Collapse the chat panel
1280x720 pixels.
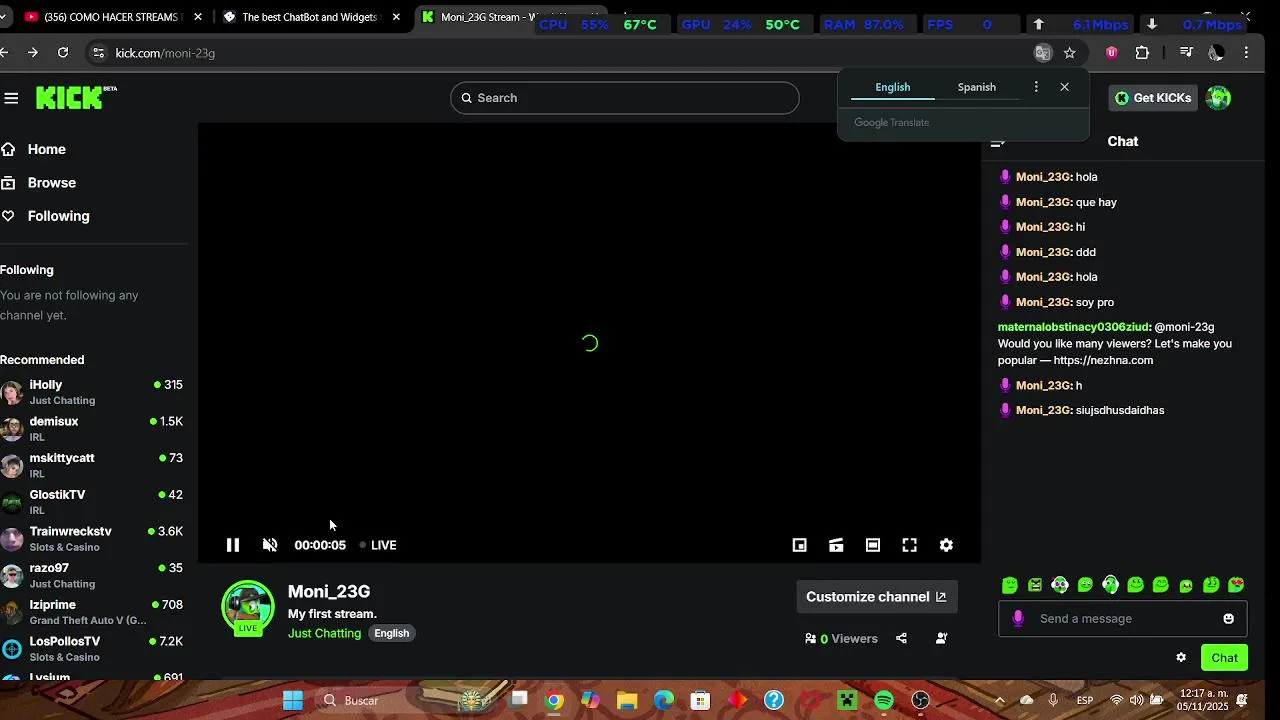997,142
